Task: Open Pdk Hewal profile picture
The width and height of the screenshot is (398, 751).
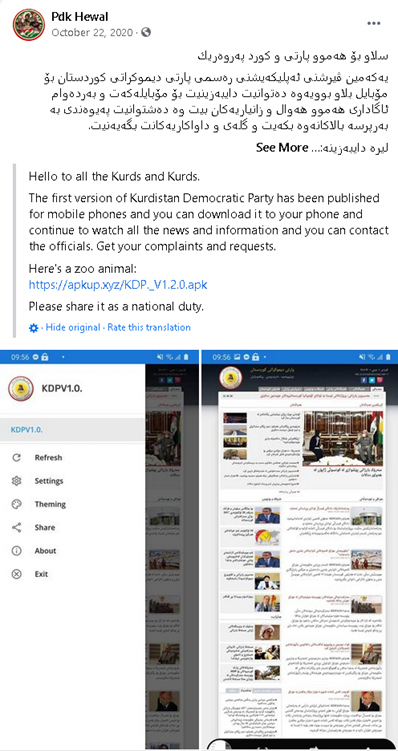Action: point(29,24)
